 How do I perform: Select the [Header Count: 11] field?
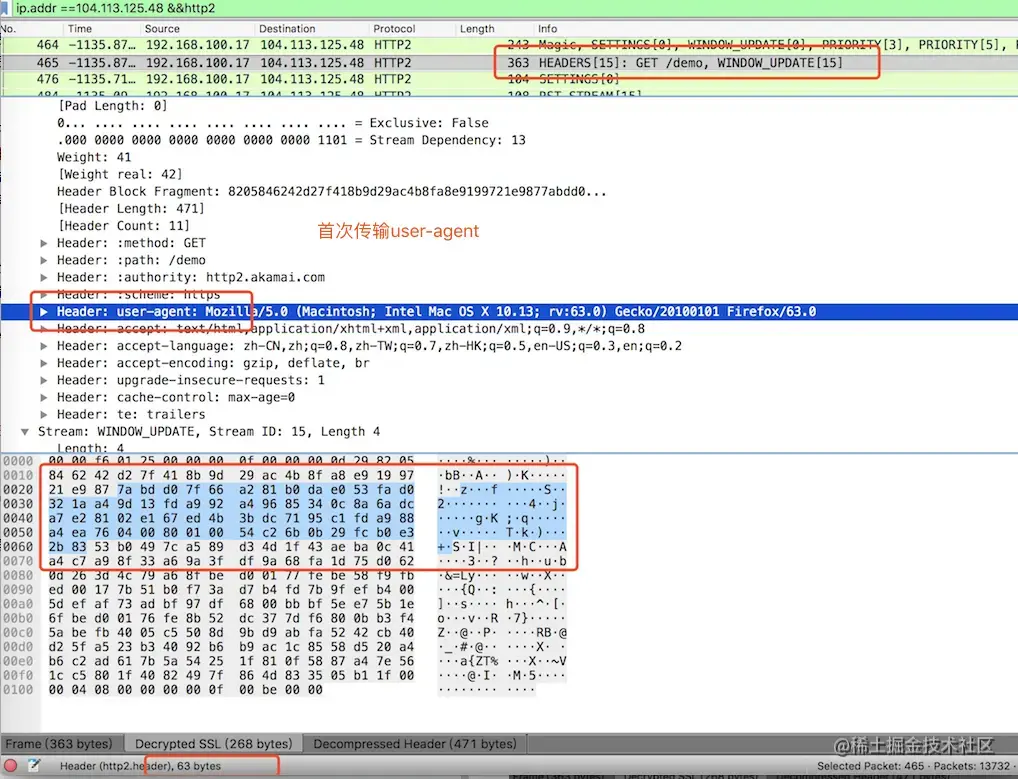(123, 225)
